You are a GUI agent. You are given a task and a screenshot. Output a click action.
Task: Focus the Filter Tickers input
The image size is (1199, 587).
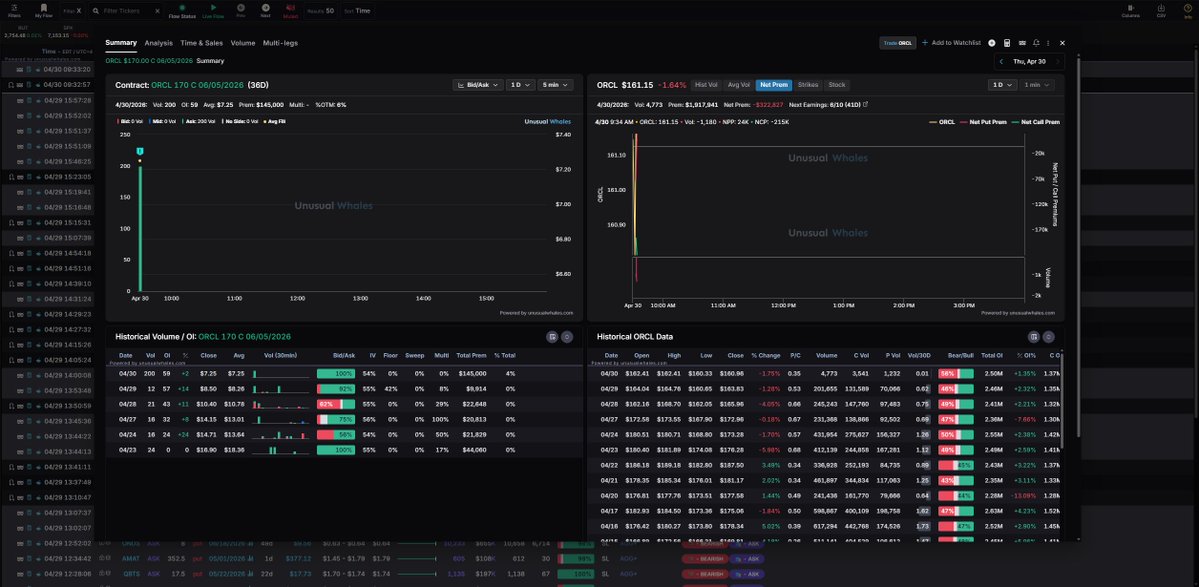126,11
